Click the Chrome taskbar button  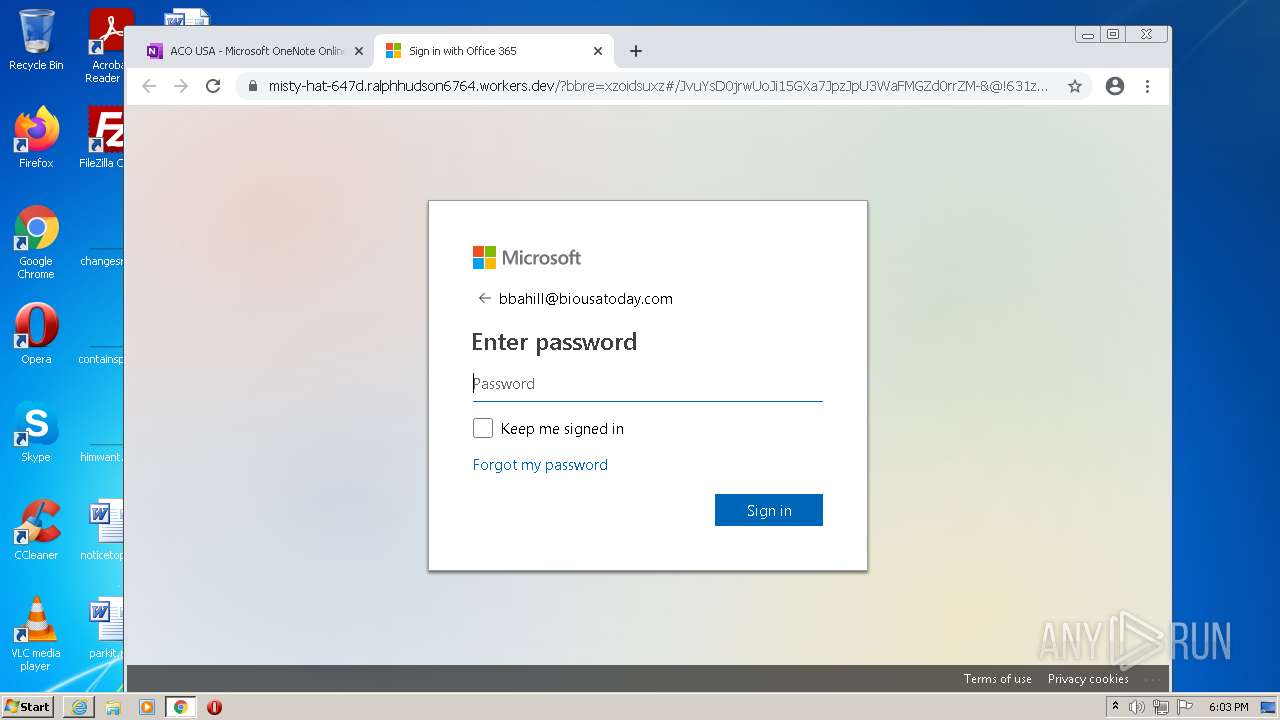pyautogui.click(x=181, y=707)
